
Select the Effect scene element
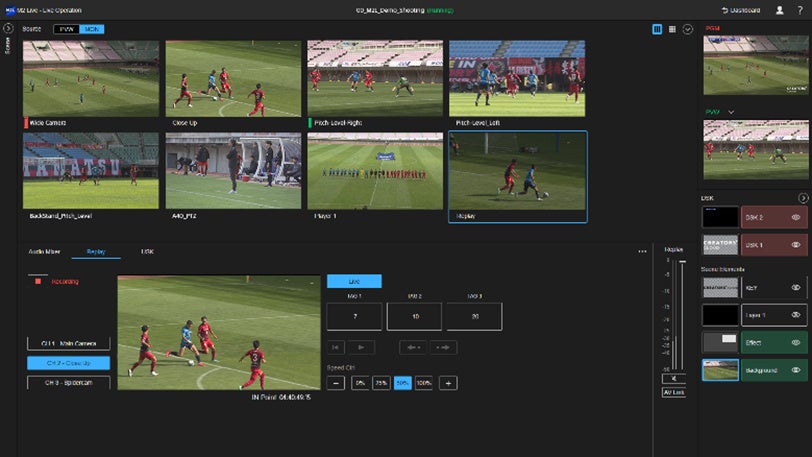[x=774, y=342]
